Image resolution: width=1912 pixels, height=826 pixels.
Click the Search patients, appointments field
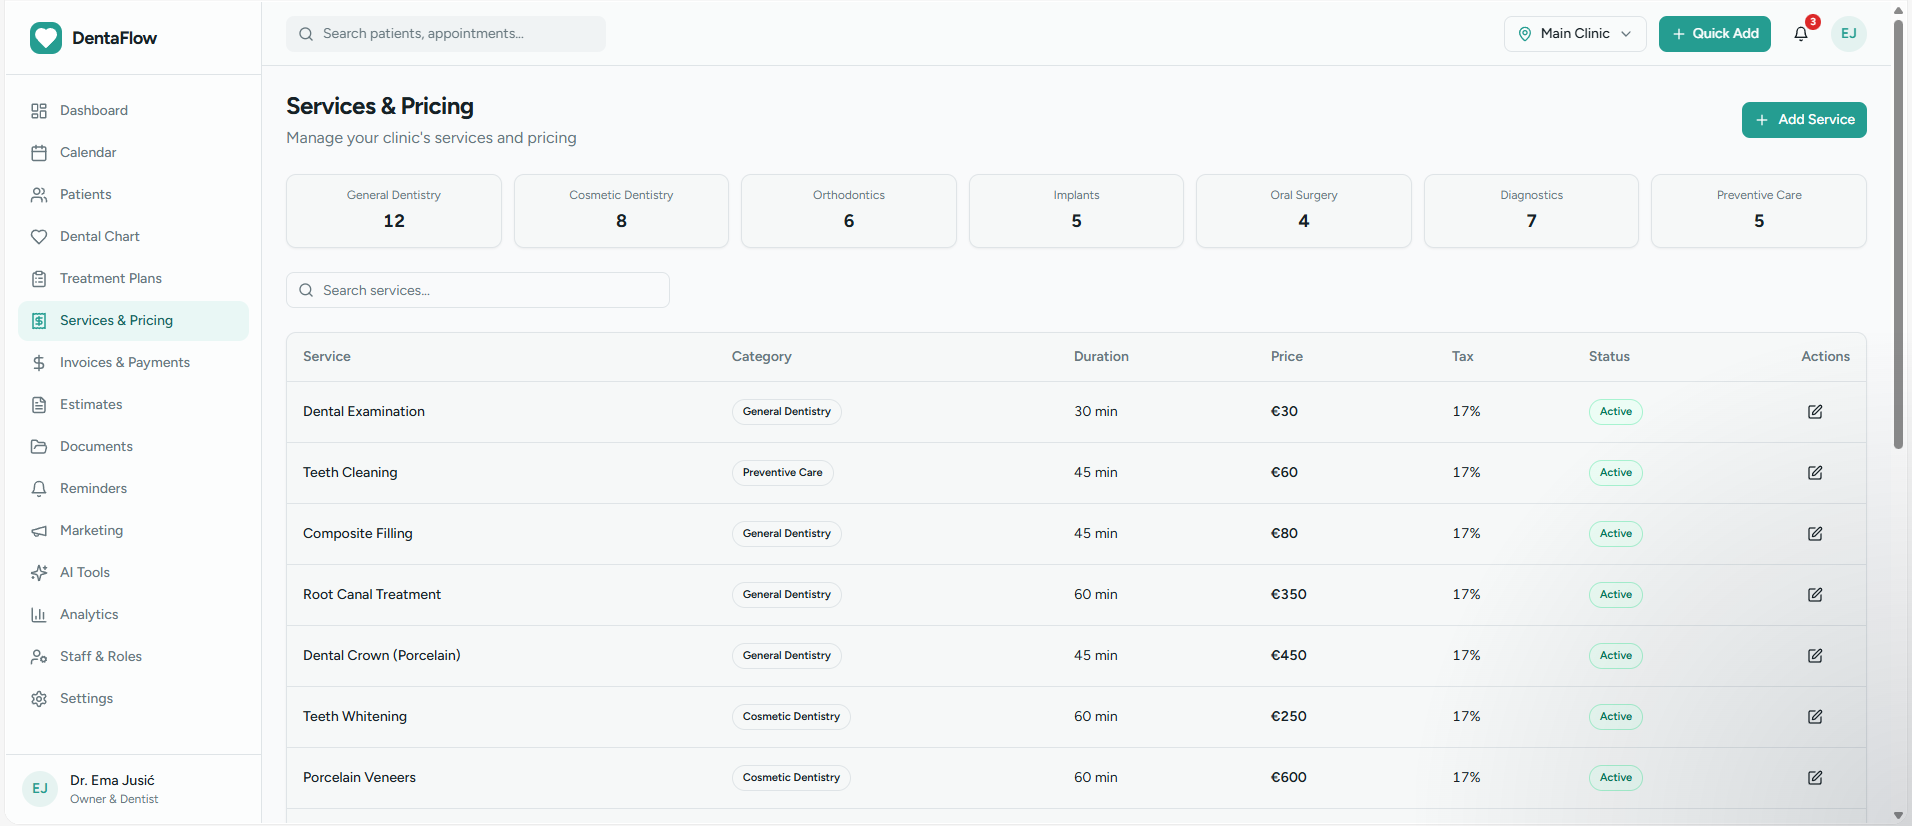(446, 34)
